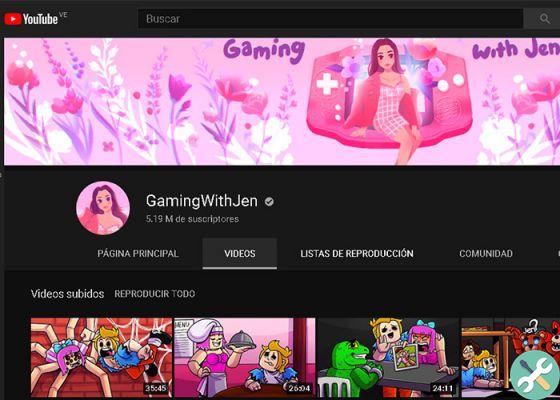Click REPRODUCIR TODO link

point(155,294)
